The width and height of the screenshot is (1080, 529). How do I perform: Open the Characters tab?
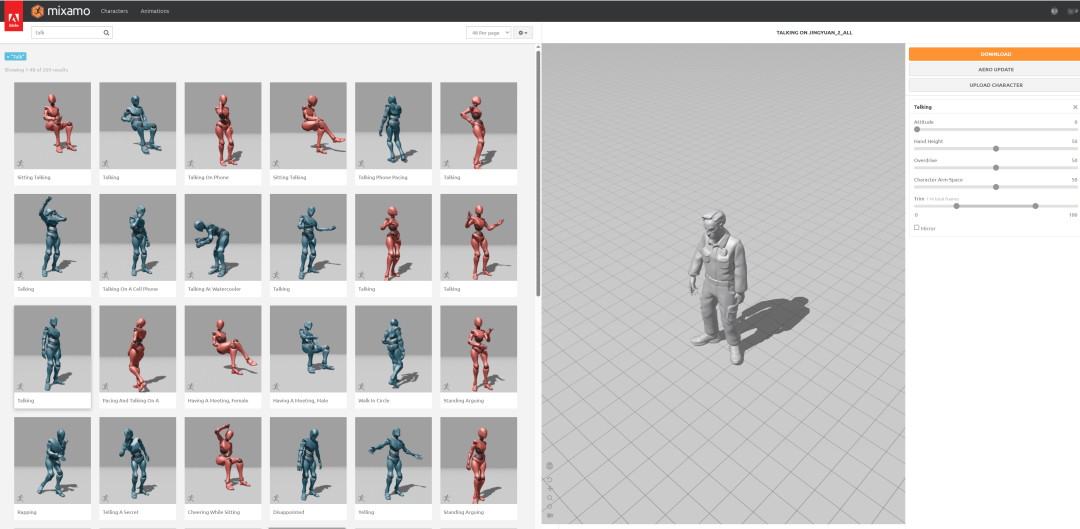114,11
